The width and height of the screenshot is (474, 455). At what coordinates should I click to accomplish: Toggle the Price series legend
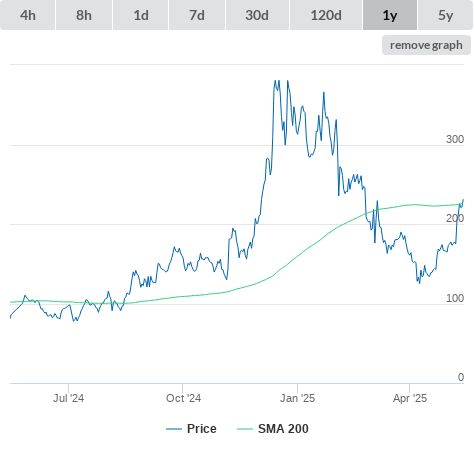coord(191,429)
